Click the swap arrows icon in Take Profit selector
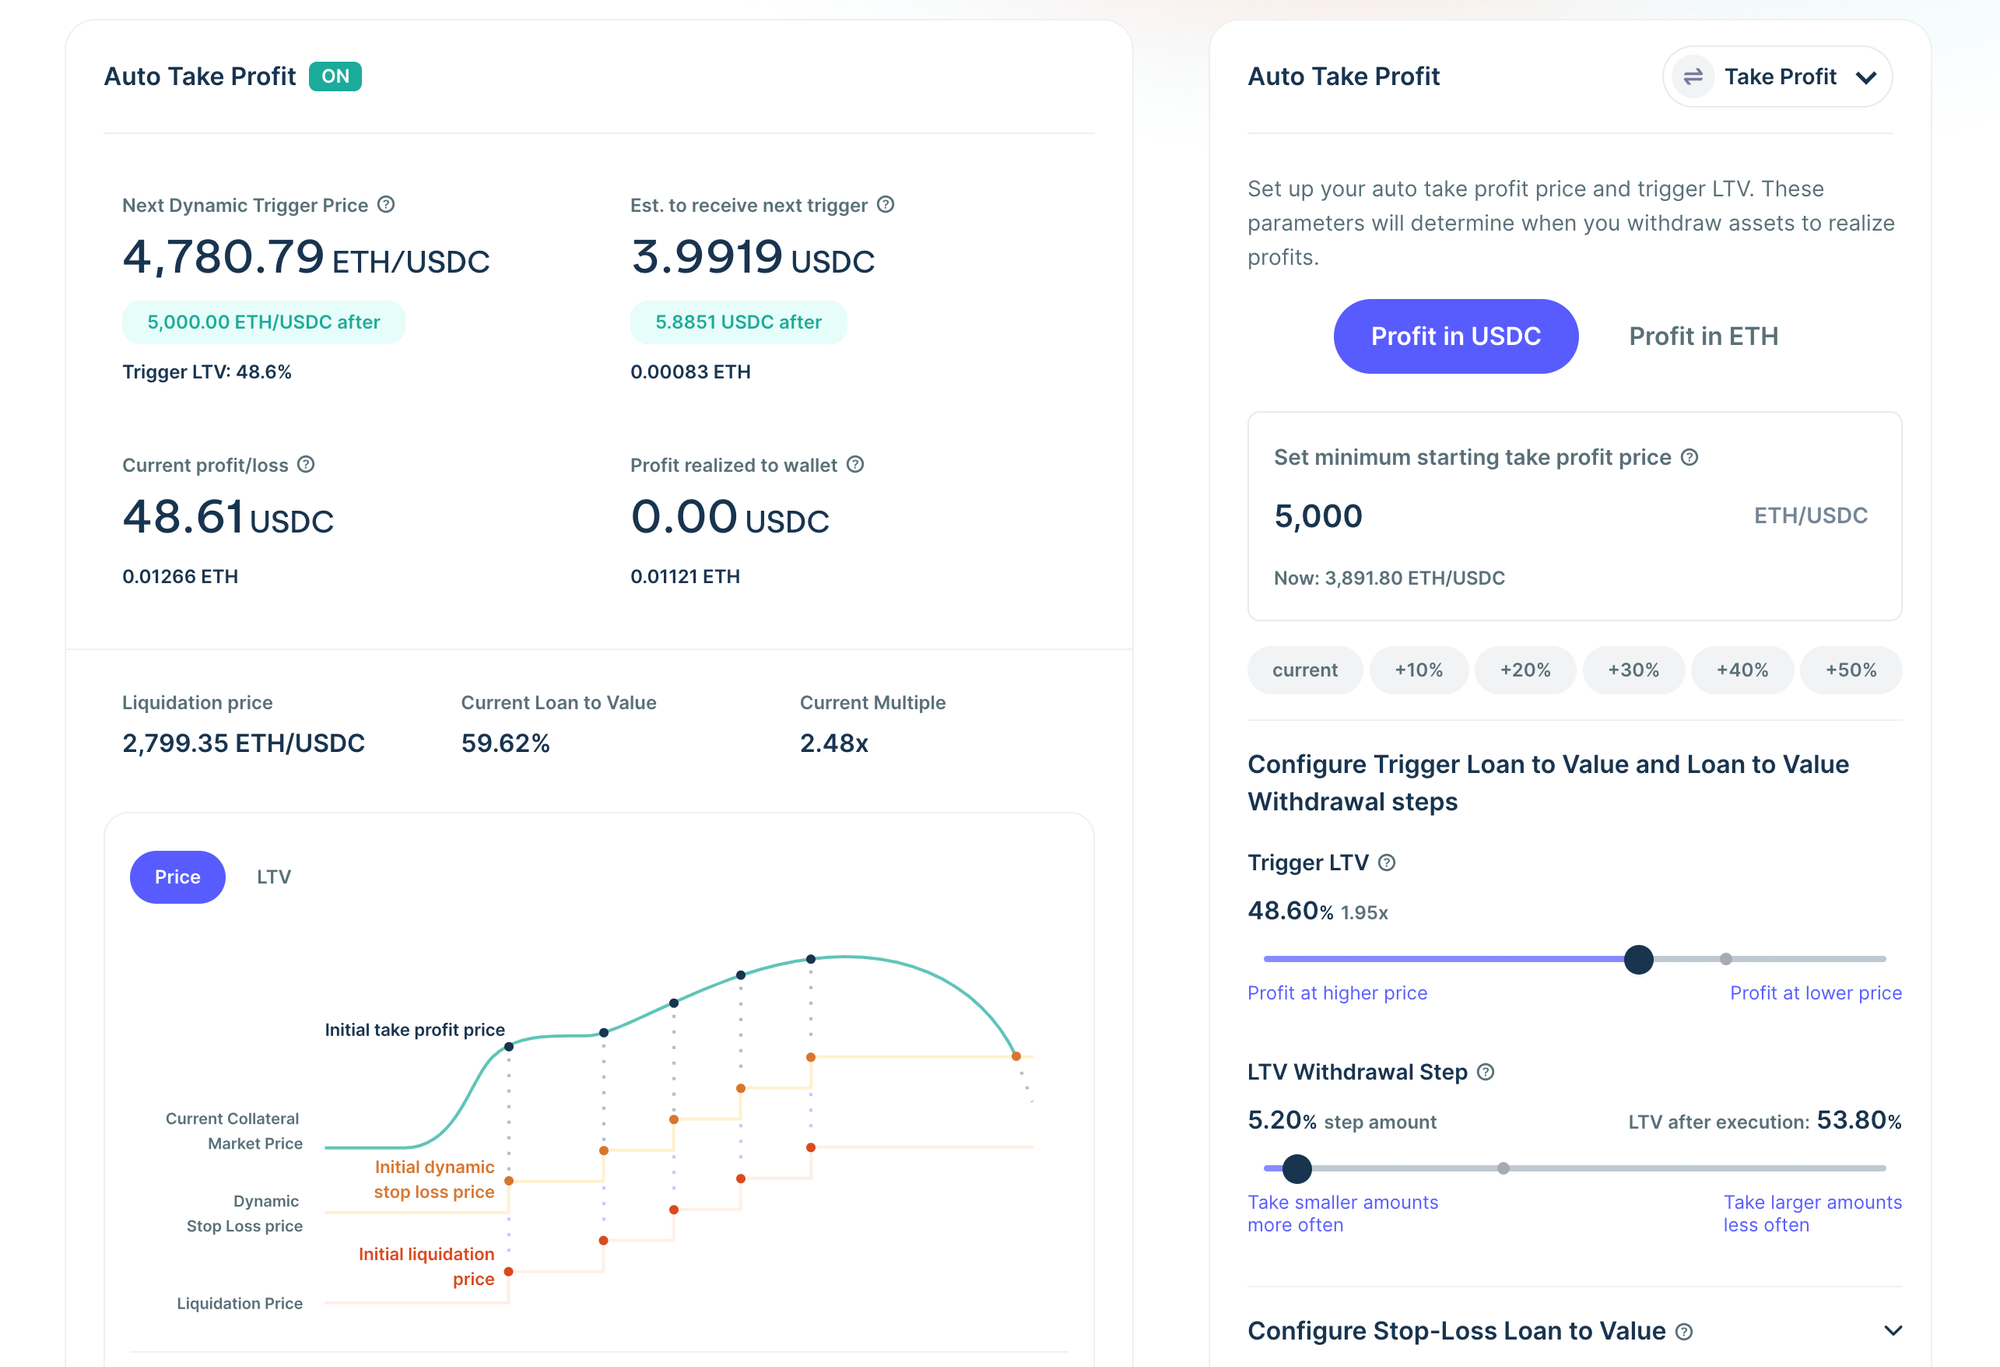 pyautogui.click(x=1693, y=77)
